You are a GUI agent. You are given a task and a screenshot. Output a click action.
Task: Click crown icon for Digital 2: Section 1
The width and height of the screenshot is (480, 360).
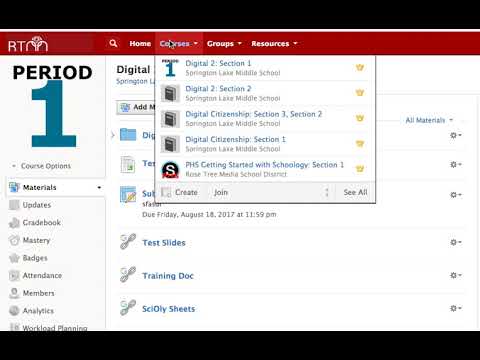coord(360,67)
